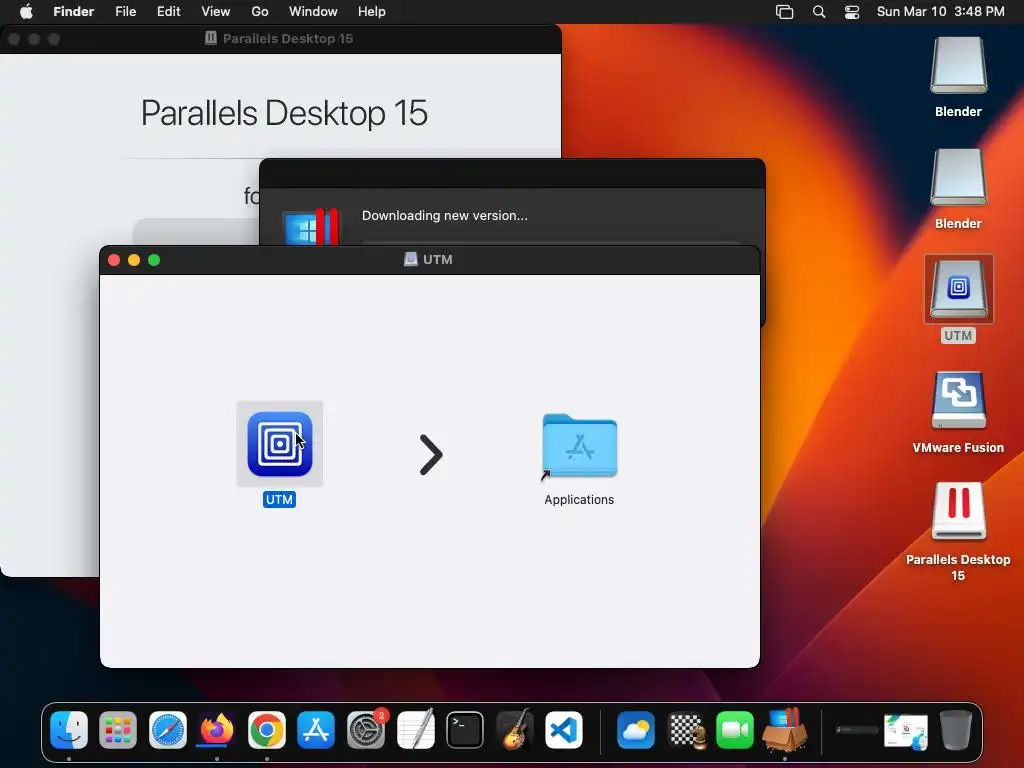Viewport: 1024px width, 768px height.
Task: Minimize the UTM window
Action: coord(134,260)
